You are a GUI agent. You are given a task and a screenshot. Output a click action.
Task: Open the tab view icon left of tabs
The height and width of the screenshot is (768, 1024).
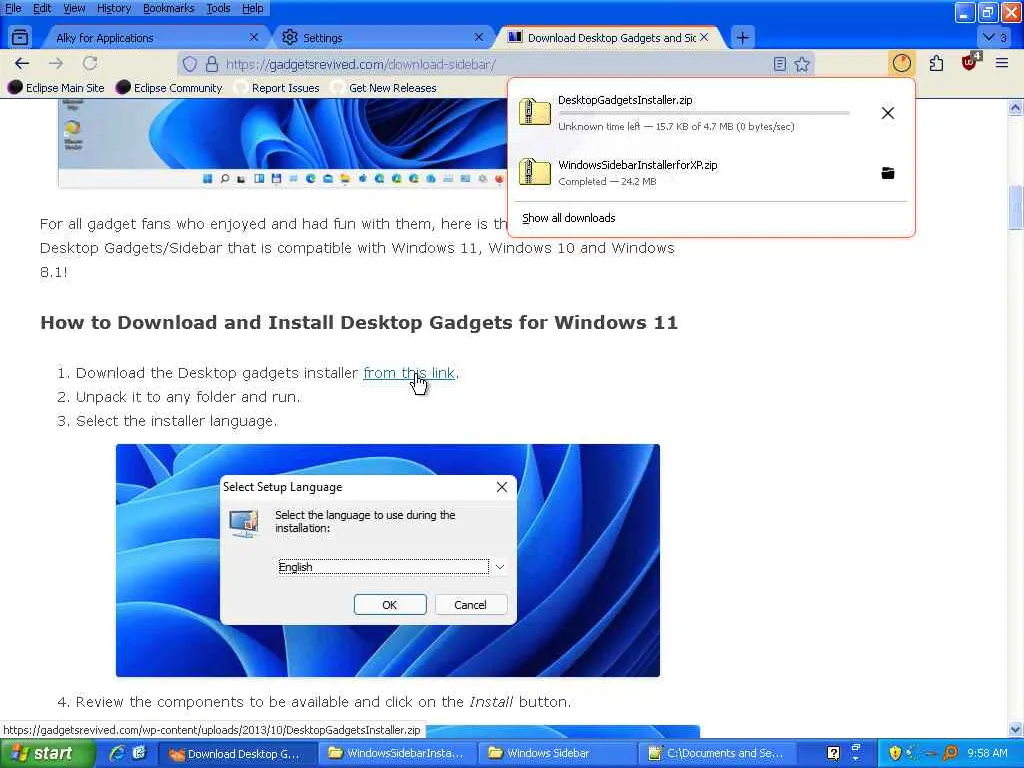[x=20, y=37]
